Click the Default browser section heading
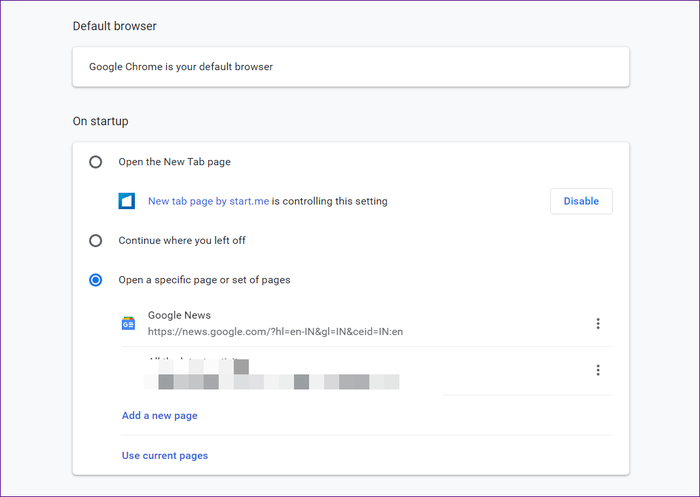 pos(115,26)
